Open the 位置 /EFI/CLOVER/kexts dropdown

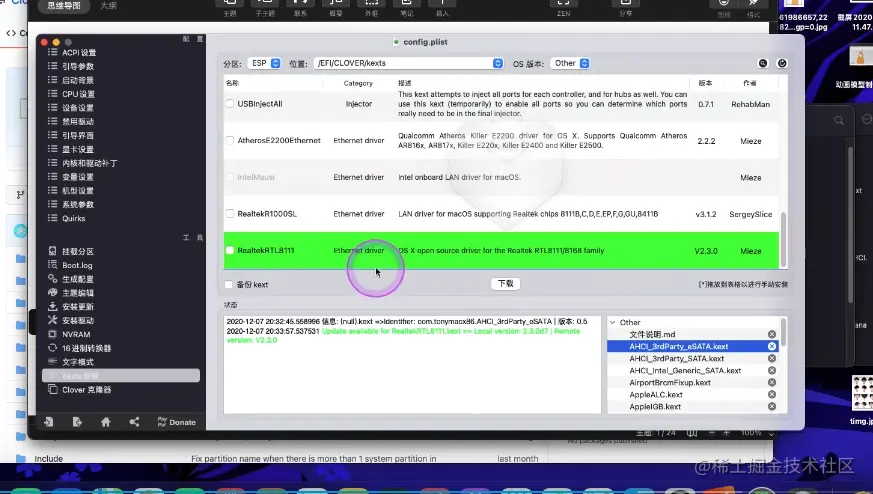[409, 63]
